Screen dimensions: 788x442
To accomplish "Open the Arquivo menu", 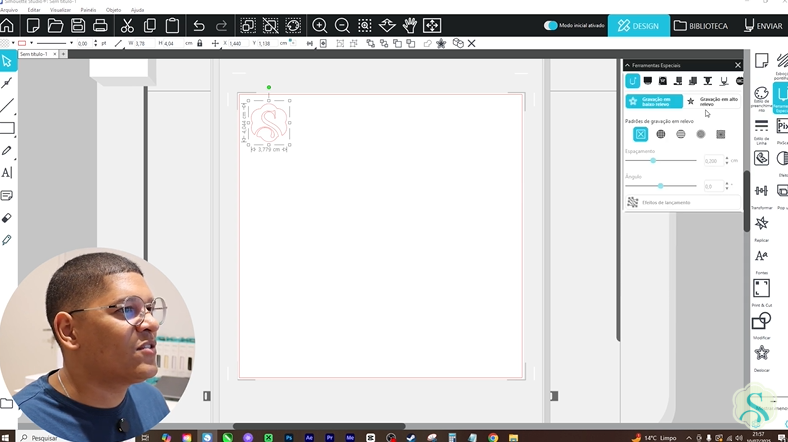I will (x=9, y=10).
